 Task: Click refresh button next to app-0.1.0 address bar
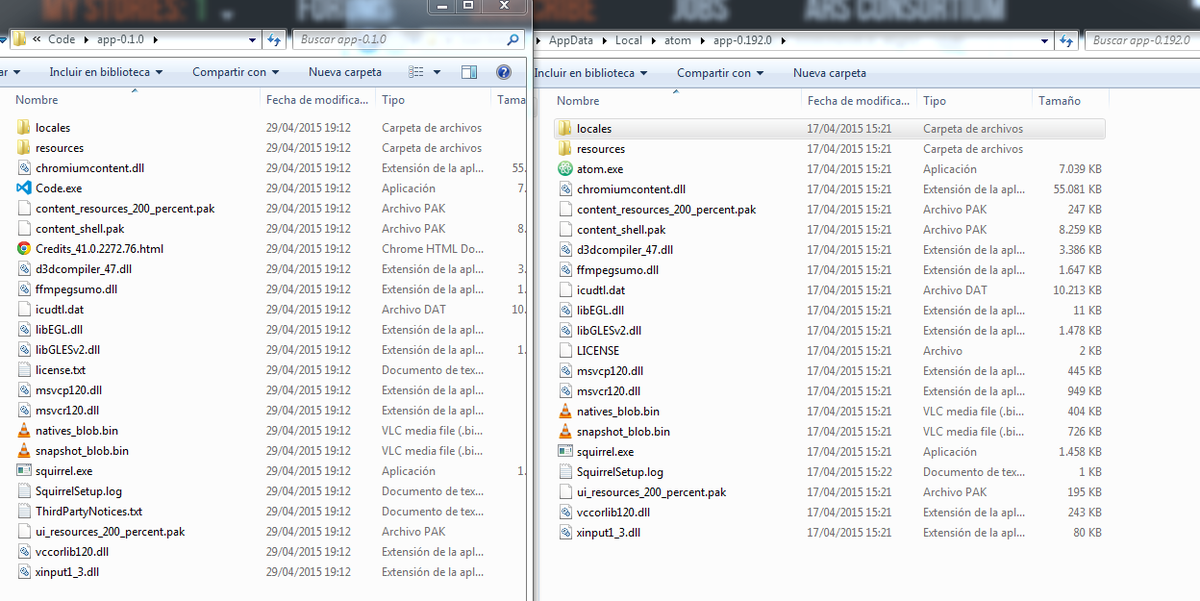click(x=274, y=40)
